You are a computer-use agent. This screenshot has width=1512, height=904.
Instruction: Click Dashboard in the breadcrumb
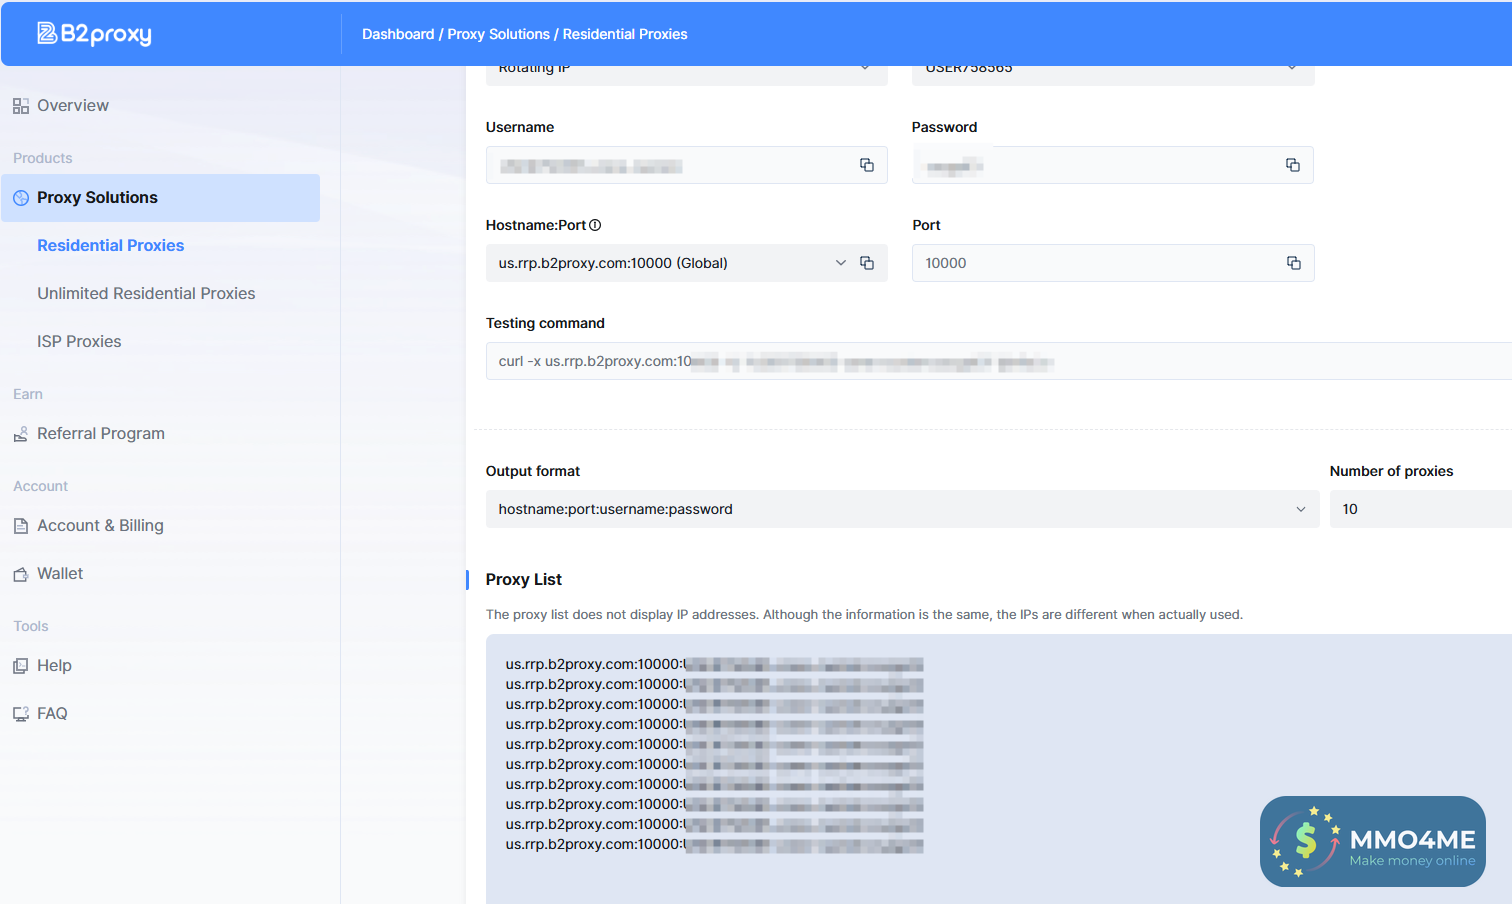point(398,34)
